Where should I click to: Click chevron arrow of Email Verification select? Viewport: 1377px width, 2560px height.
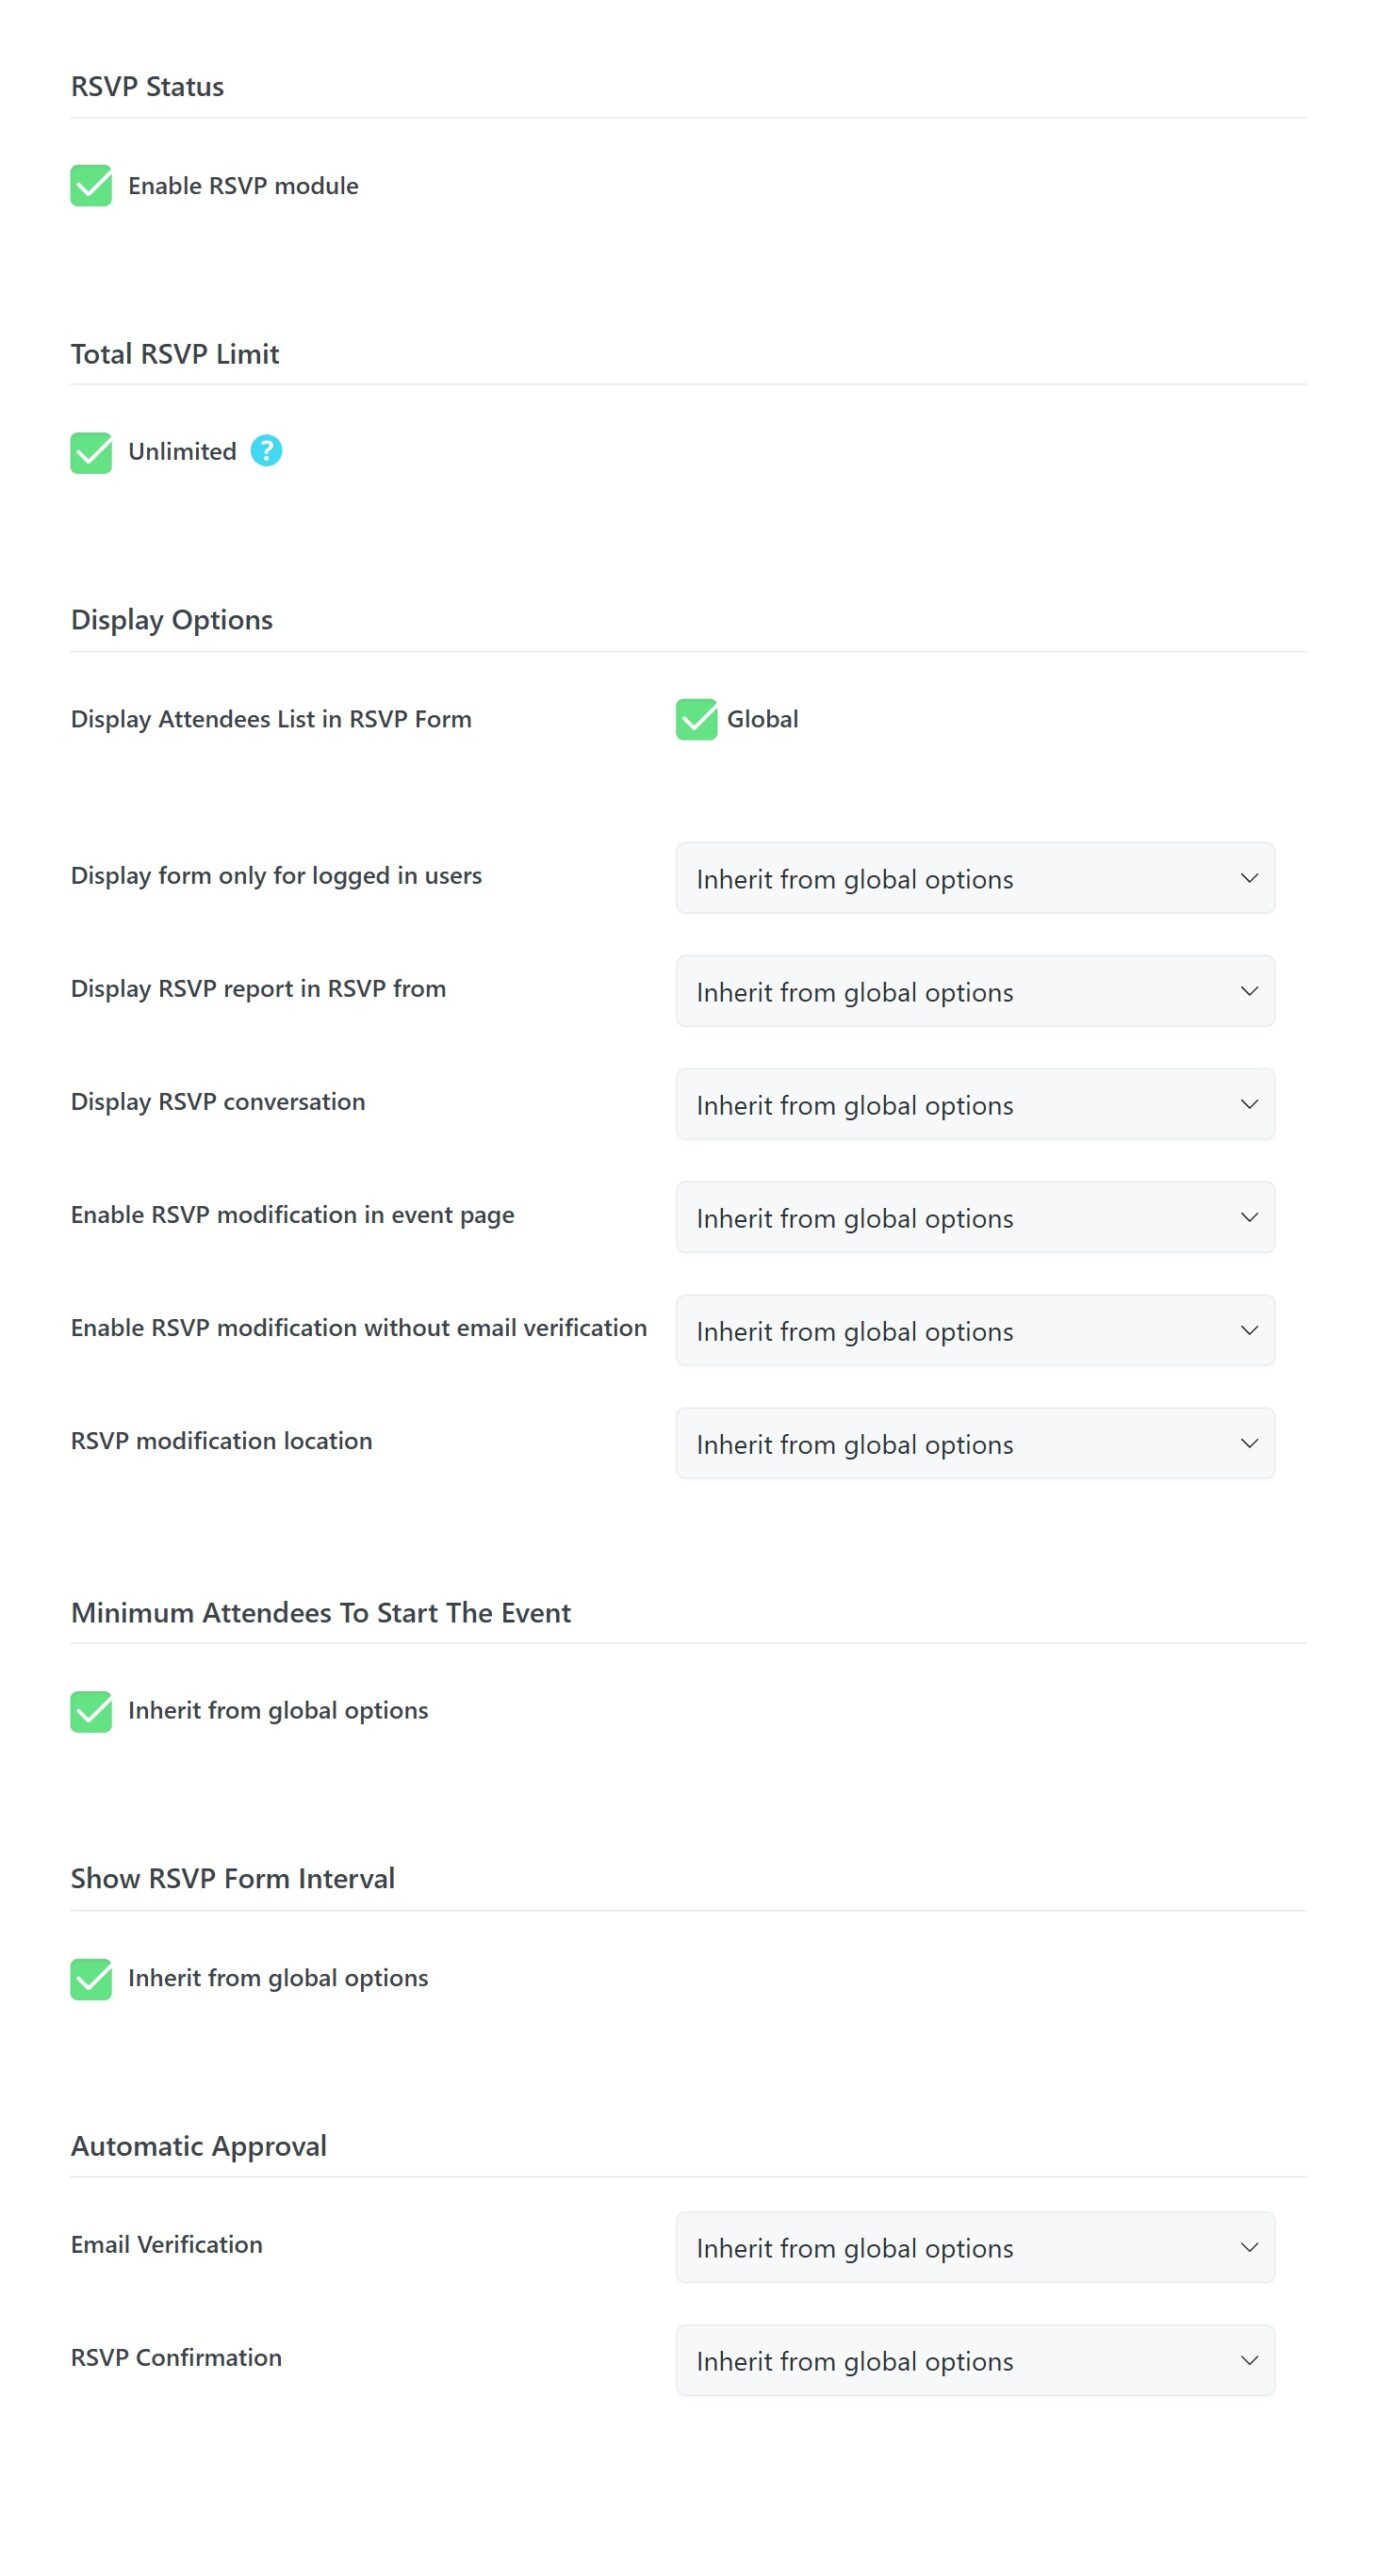(1249, 2247)
